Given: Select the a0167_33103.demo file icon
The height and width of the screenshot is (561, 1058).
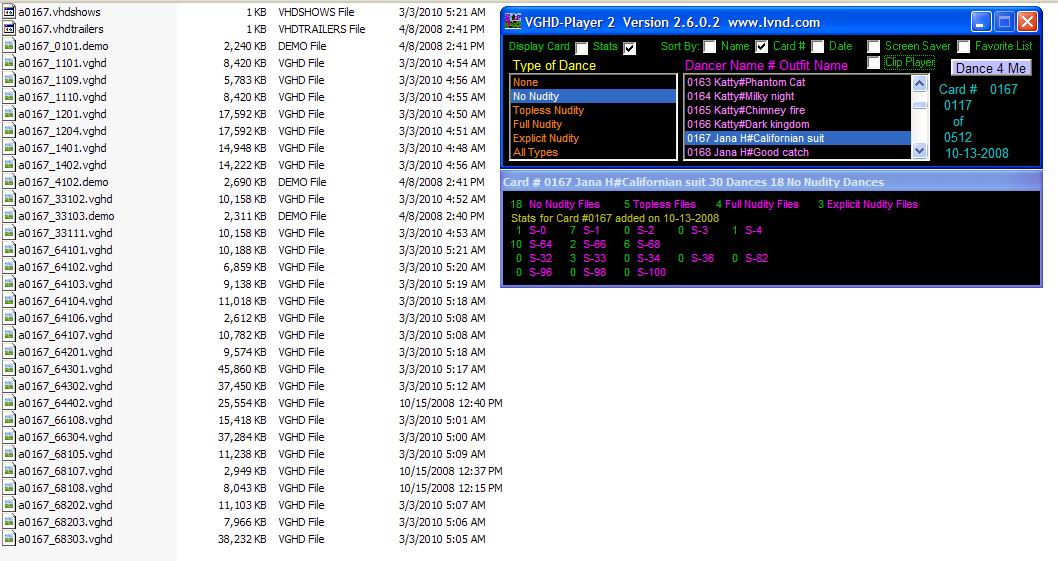Looking at the screenshot, I should click(8, 216).
